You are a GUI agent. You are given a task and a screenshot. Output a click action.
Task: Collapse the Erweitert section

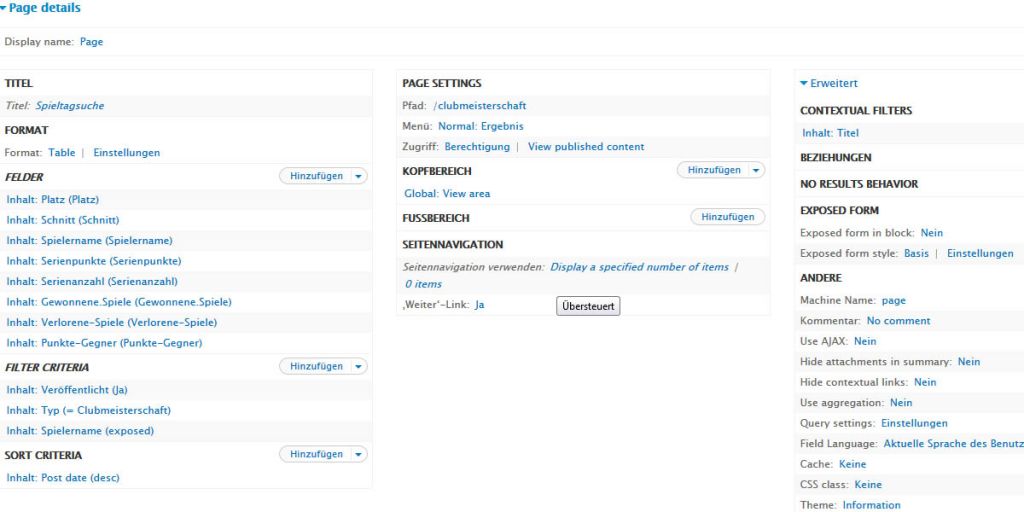(x=828, y=84)
